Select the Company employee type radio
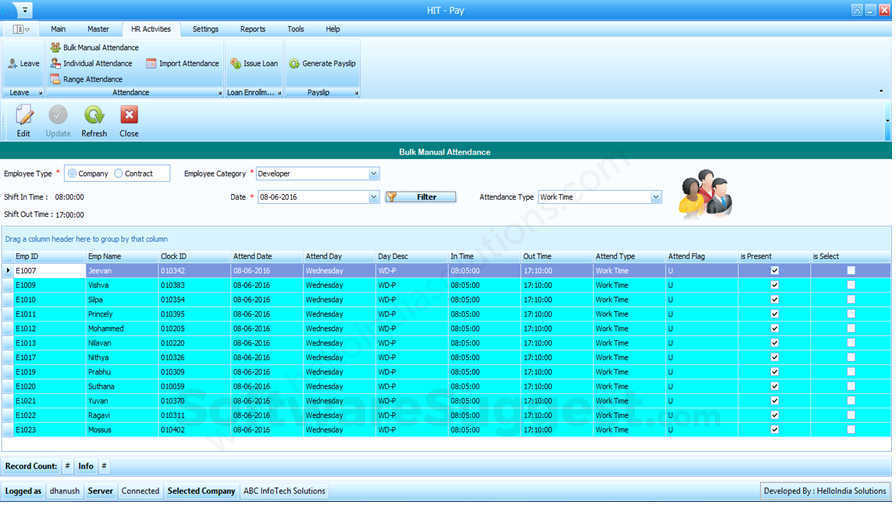The height and width of the screenshot is (506, 896). (73, 174)
